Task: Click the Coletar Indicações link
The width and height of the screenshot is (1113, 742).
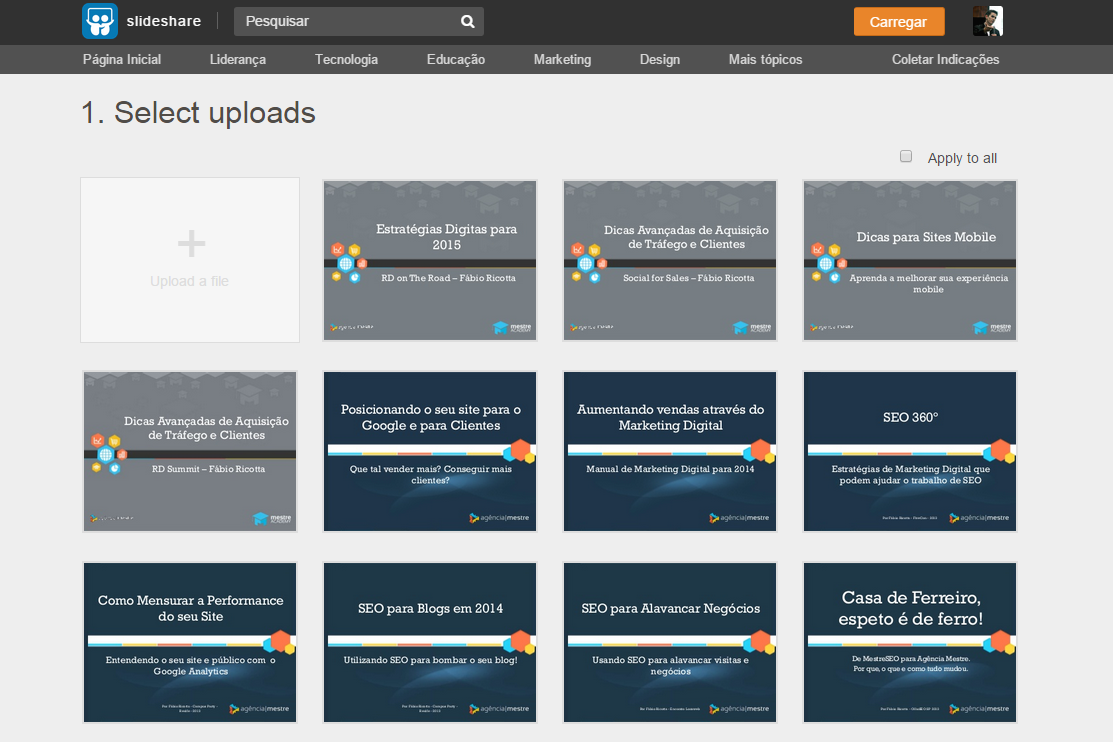Action: 945,59
